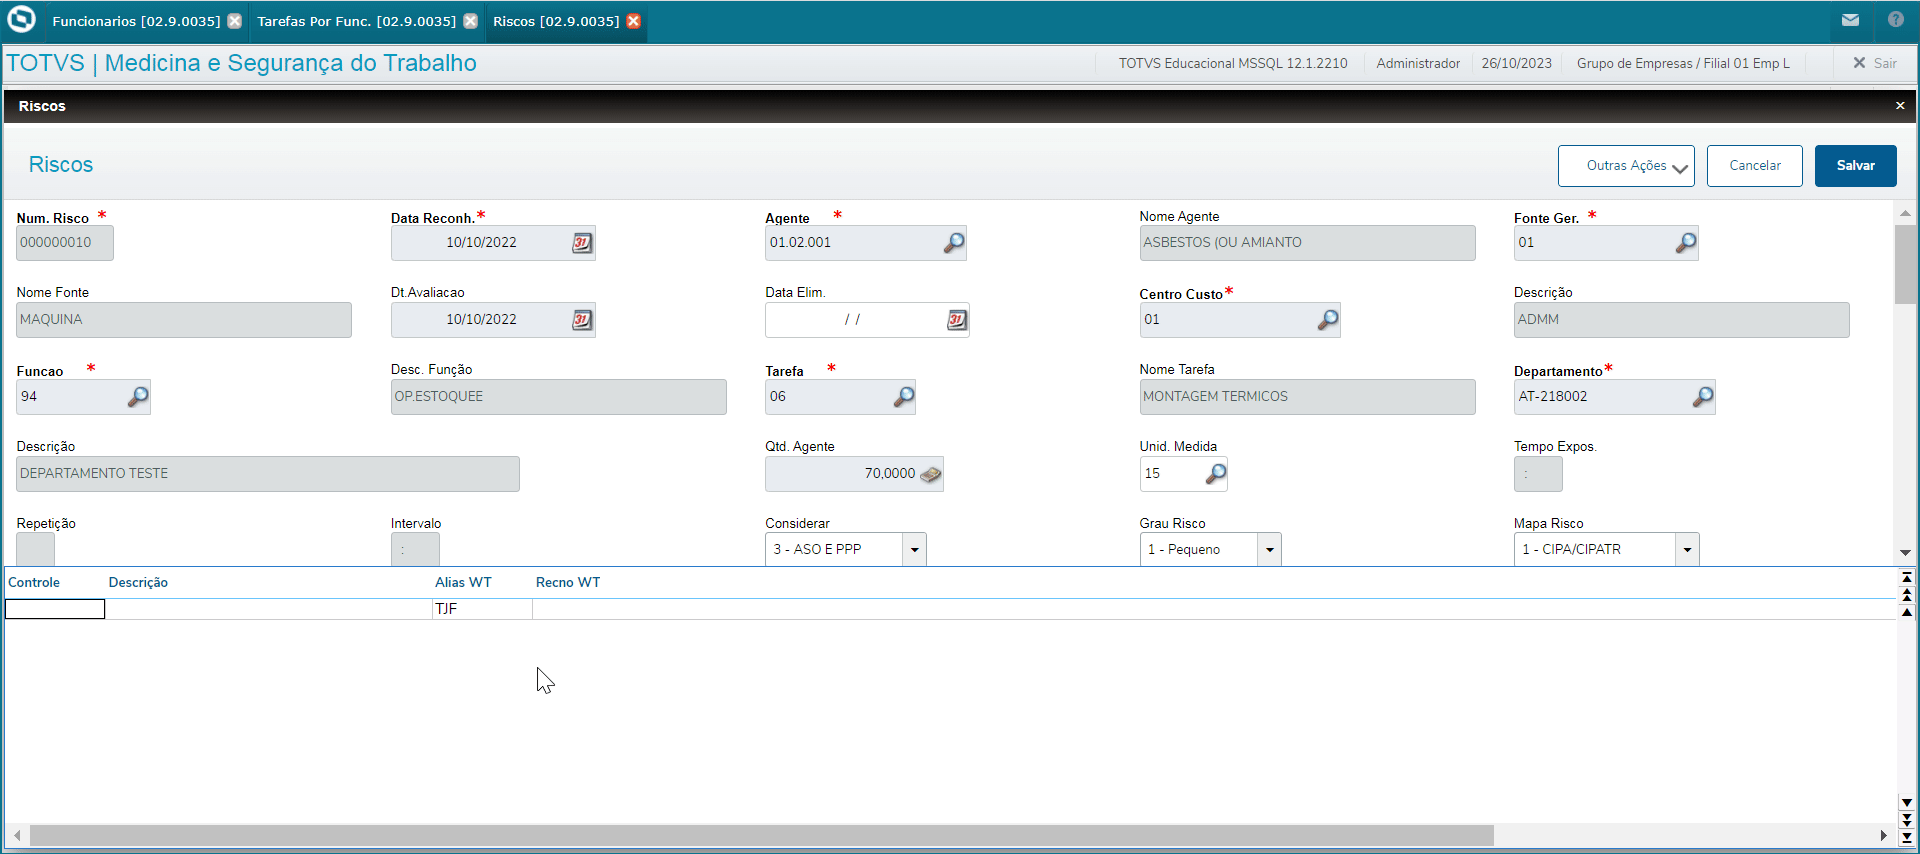Jump grid to first row arrow

[1907, 577]
